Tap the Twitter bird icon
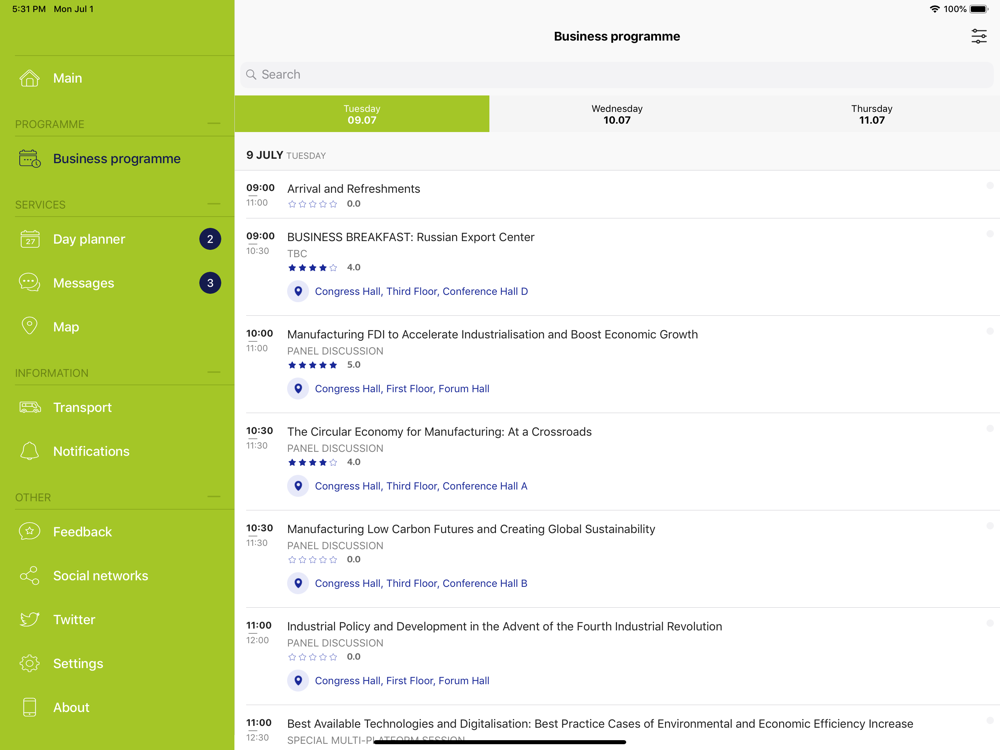 (x=30, y=619)
